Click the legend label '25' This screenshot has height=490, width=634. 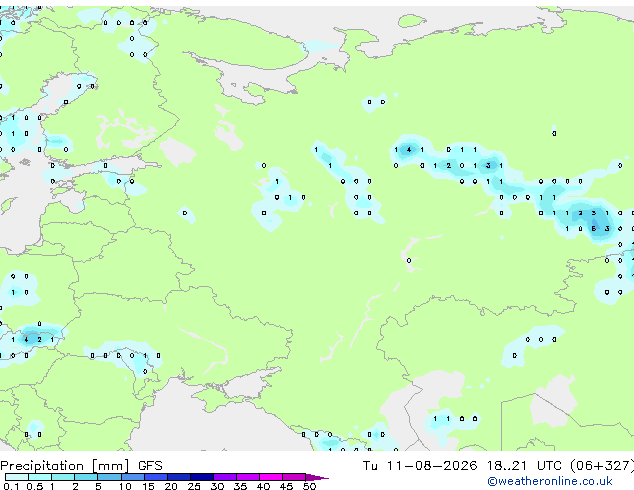(194, 486)
